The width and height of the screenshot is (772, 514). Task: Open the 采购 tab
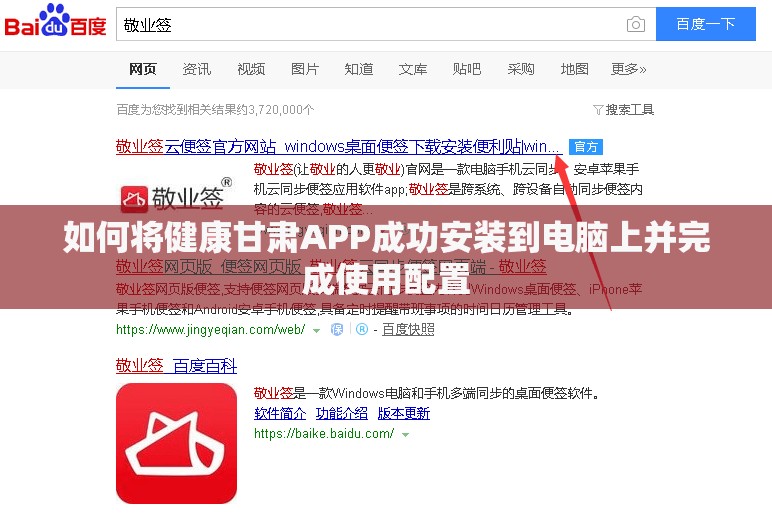[x=520, y=69]
